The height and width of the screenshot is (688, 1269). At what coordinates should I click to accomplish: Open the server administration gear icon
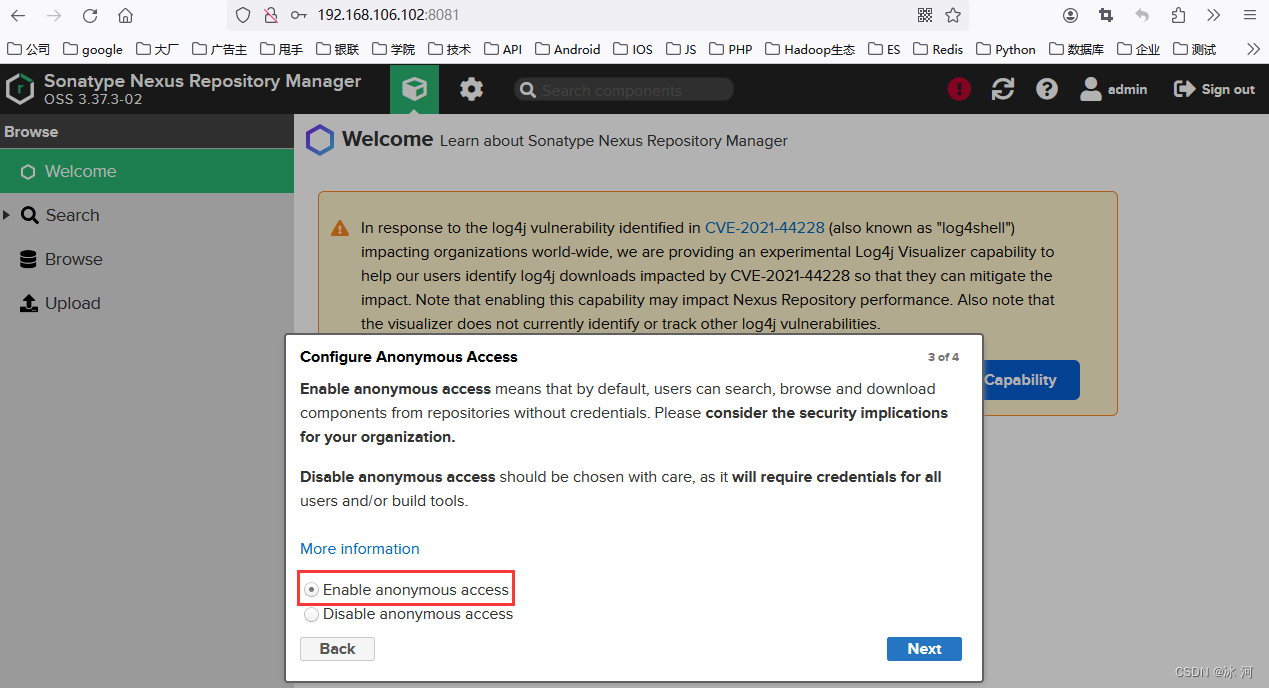[471, 90]
